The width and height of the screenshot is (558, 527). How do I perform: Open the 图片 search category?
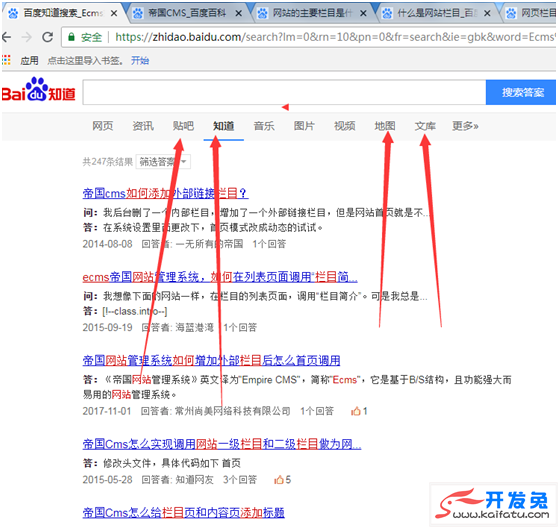coord(304,126)
